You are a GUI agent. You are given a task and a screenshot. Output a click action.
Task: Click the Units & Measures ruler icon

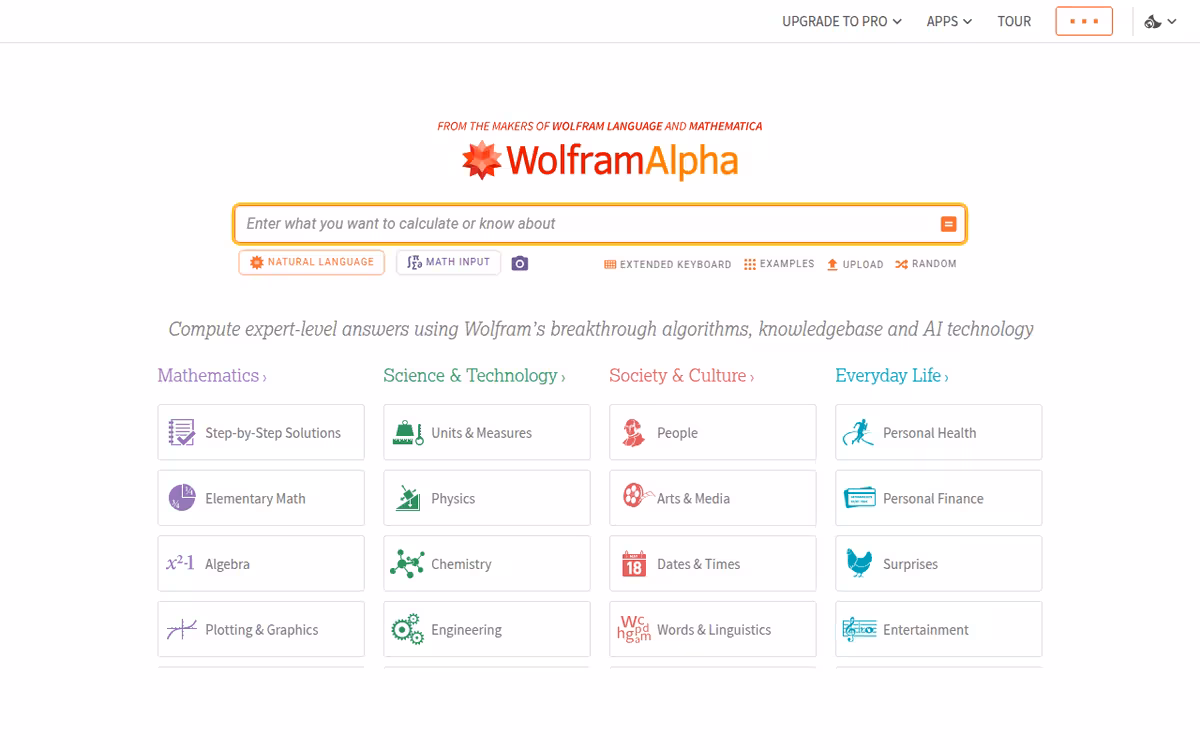[407, 433]
